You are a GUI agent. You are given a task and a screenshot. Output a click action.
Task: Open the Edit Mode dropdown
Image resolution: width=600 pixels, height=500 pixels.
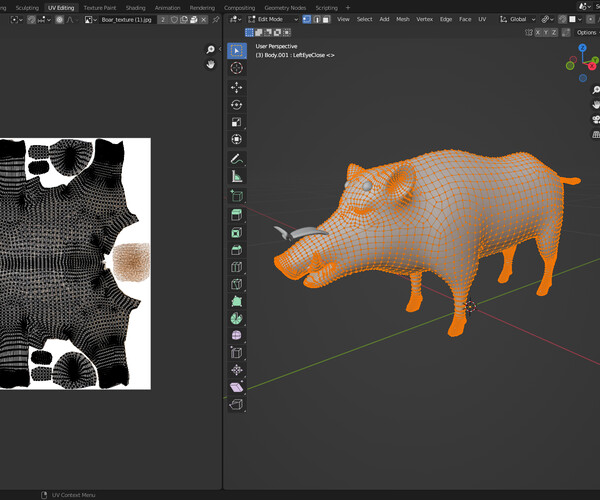tap(273, 19)
